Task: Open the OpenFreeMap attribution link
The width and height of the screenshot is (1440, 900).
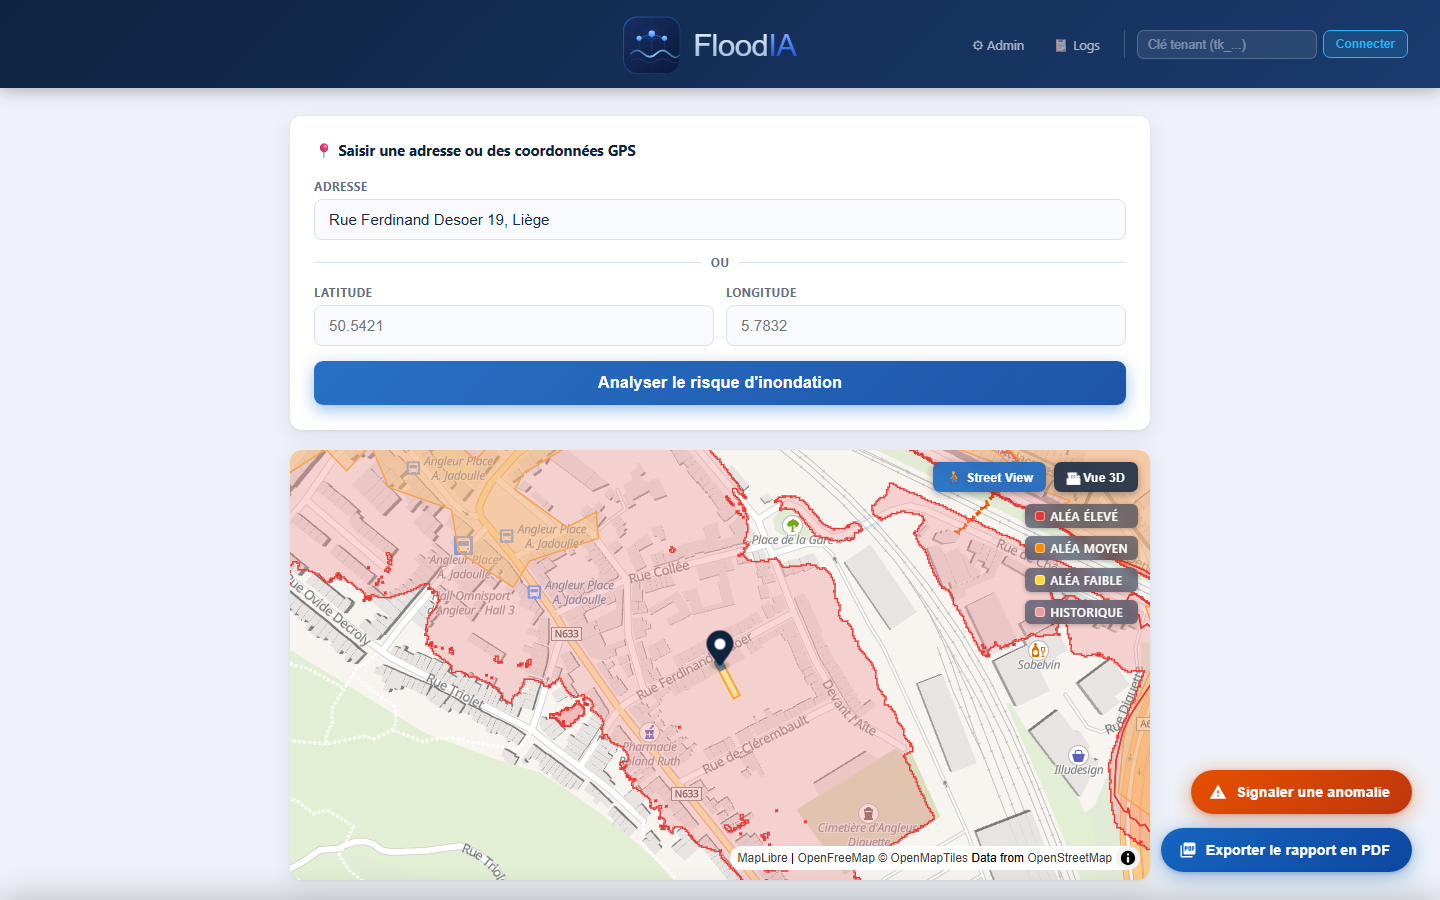Action: click(x=836, y=858)
